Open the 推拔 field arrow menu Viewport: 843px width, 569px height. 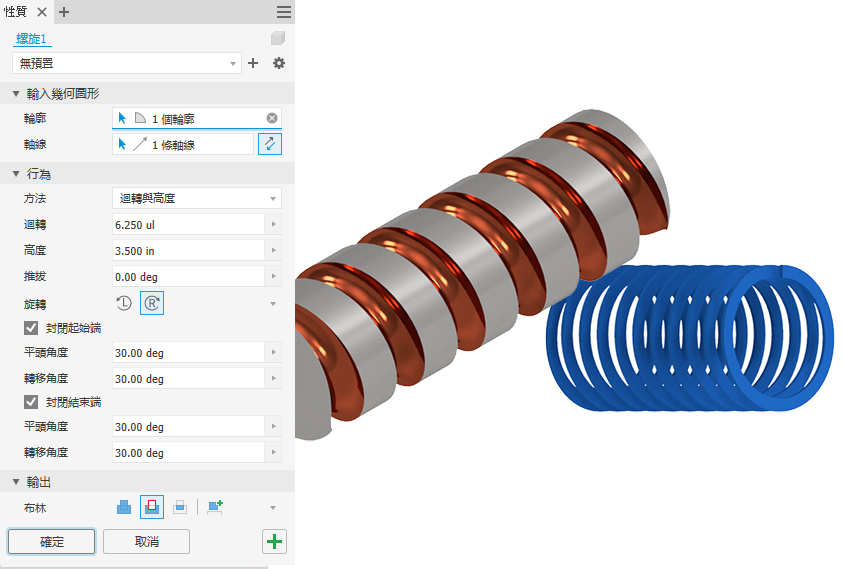tap(274, 276)
